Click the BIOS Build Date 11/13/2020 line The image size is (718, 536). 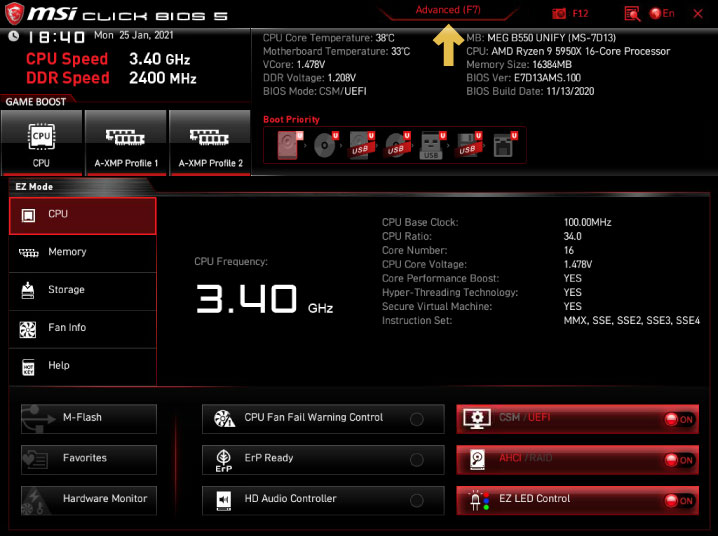tap(530, 91)
